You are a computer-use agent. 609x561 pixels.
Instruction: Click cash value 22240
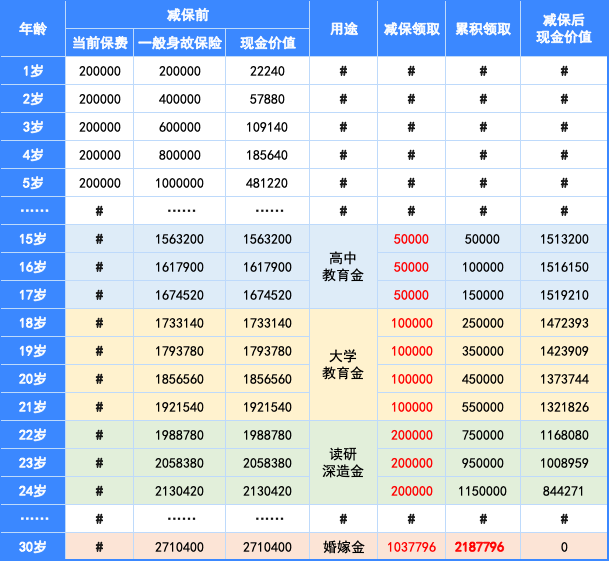pyautogui.click(x=267, y=71)
